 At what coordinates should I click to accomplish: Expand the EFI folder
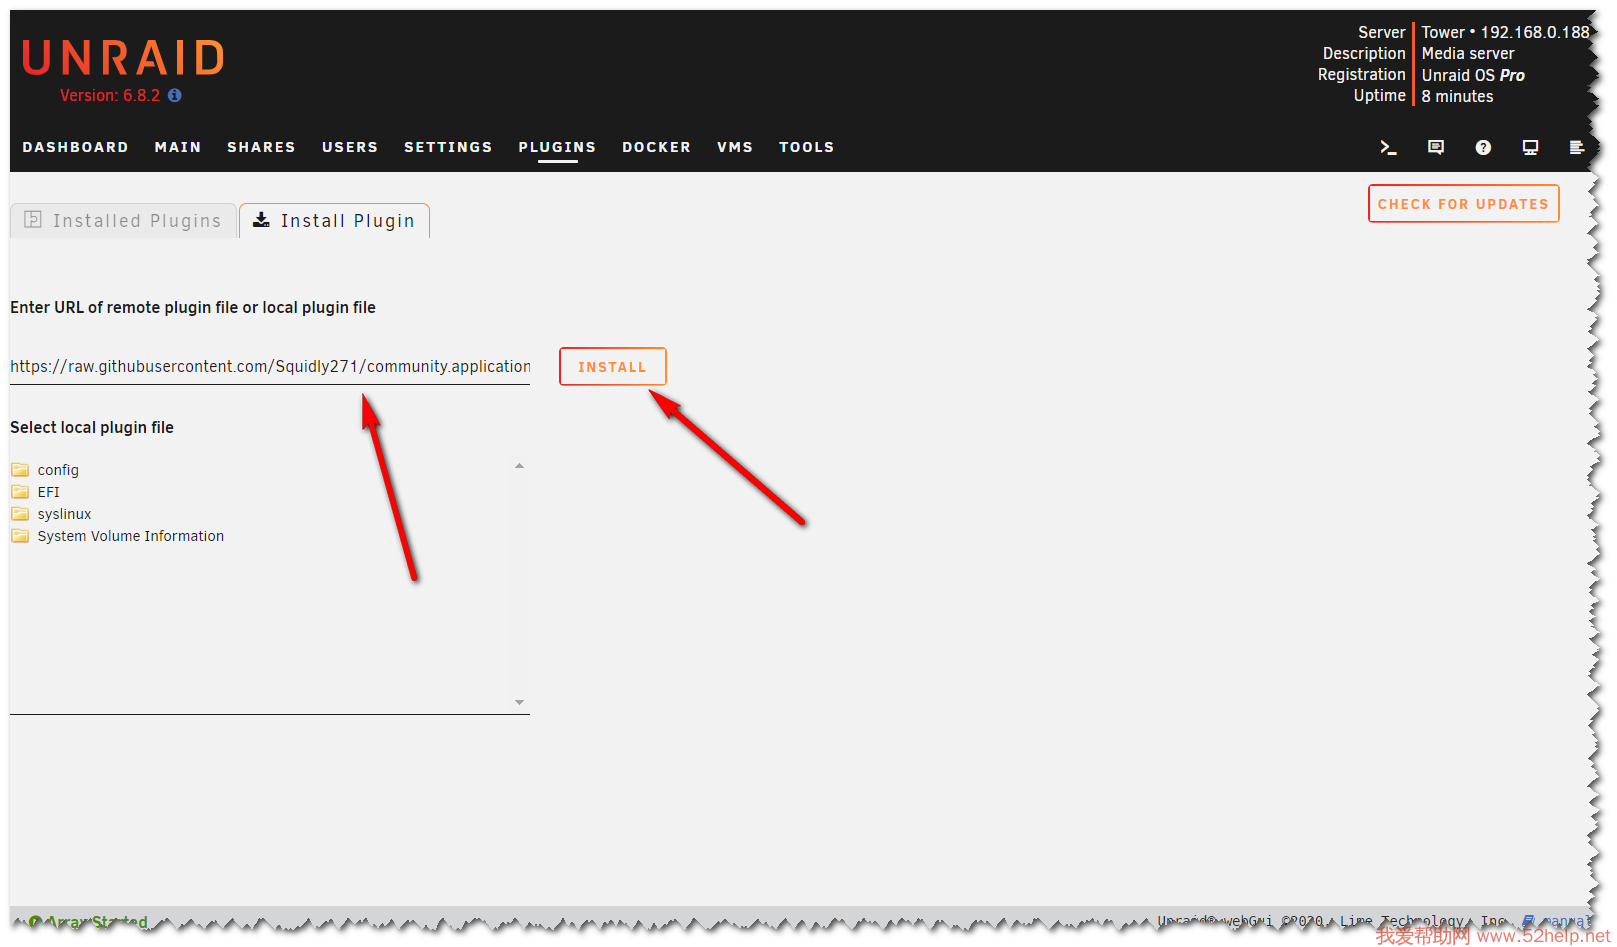click(48, 492)
